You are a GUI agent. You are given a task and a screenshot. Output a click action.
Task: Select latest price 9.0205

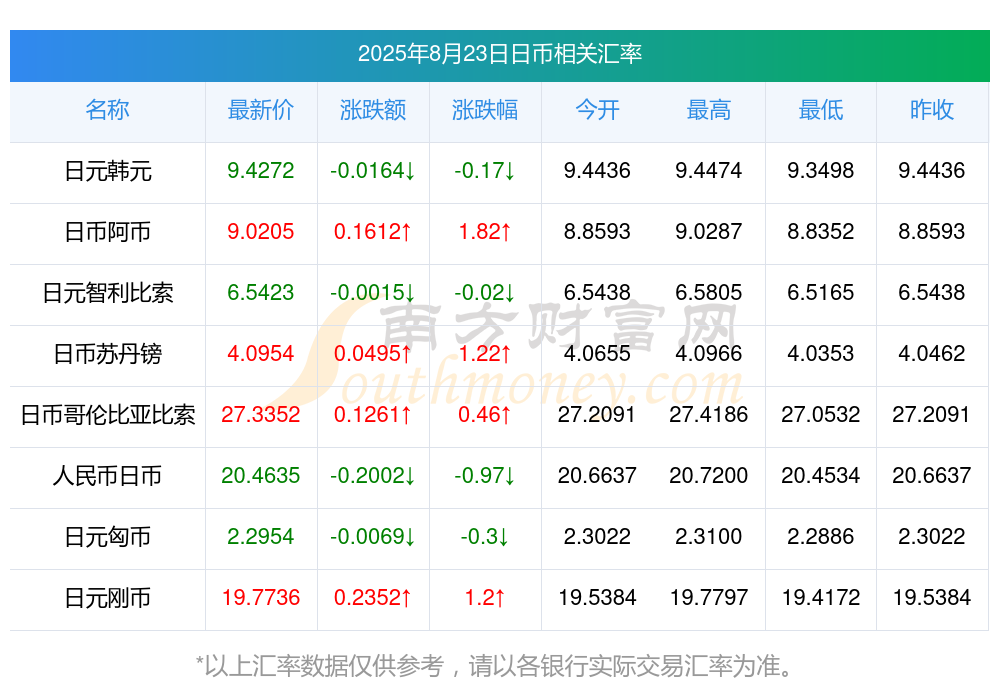tap(261, 231)
